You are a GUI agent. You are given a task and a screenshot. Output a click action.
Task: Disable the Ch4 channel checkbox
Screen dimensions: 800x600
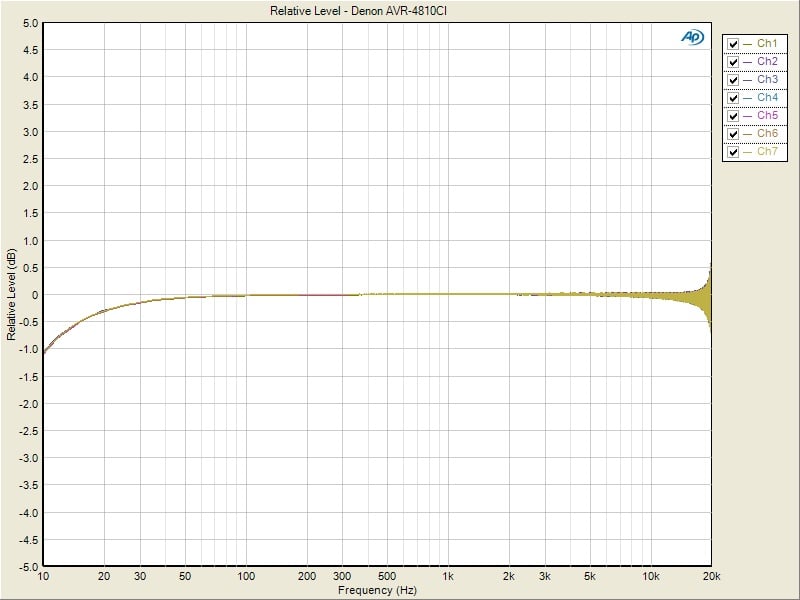[734, 98]
